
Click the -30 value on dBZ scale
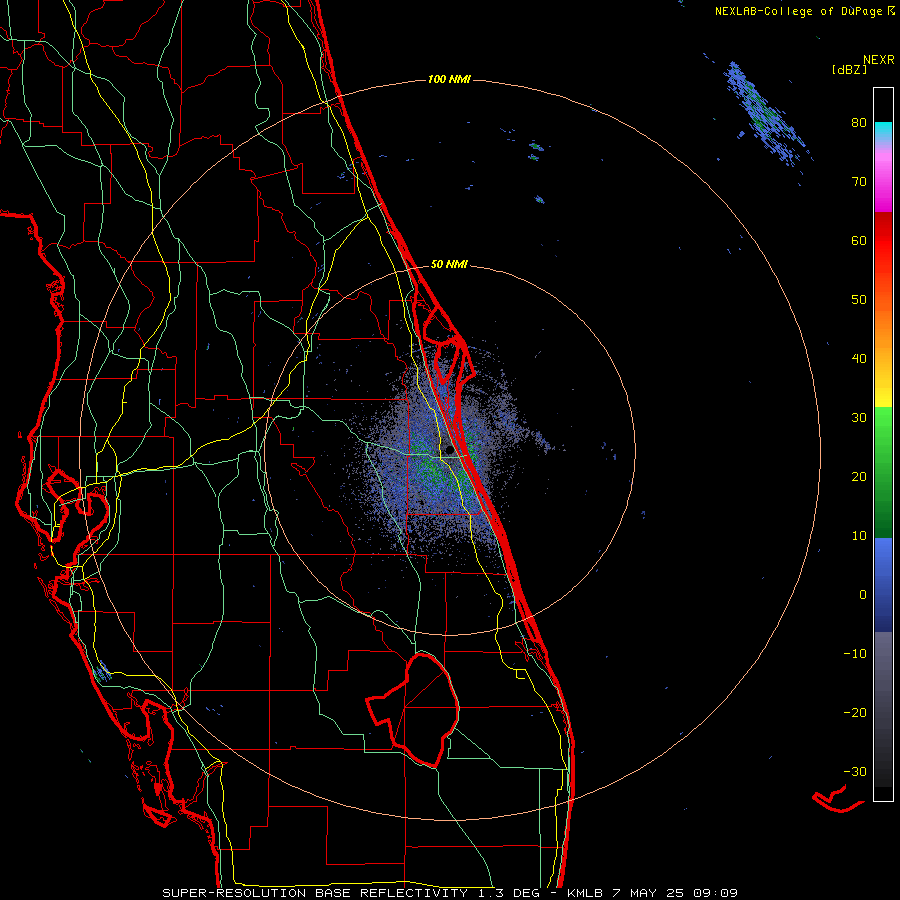pos(855,771)
